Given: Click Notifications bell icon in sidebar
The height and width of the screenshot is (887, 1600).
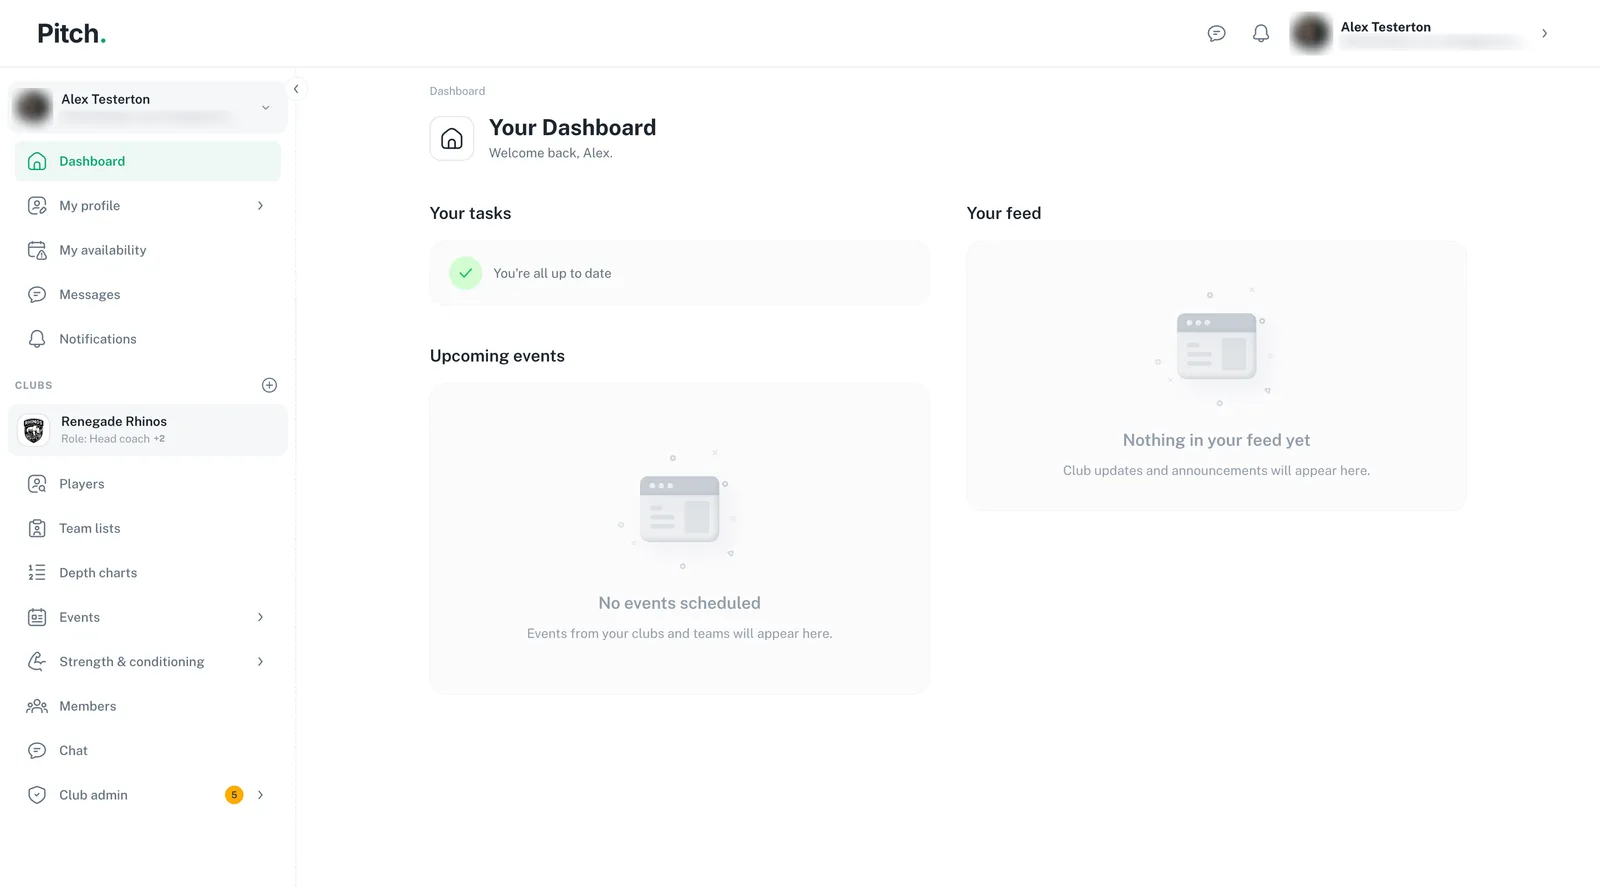Looking at the screenshot, I should pos(37,339).
